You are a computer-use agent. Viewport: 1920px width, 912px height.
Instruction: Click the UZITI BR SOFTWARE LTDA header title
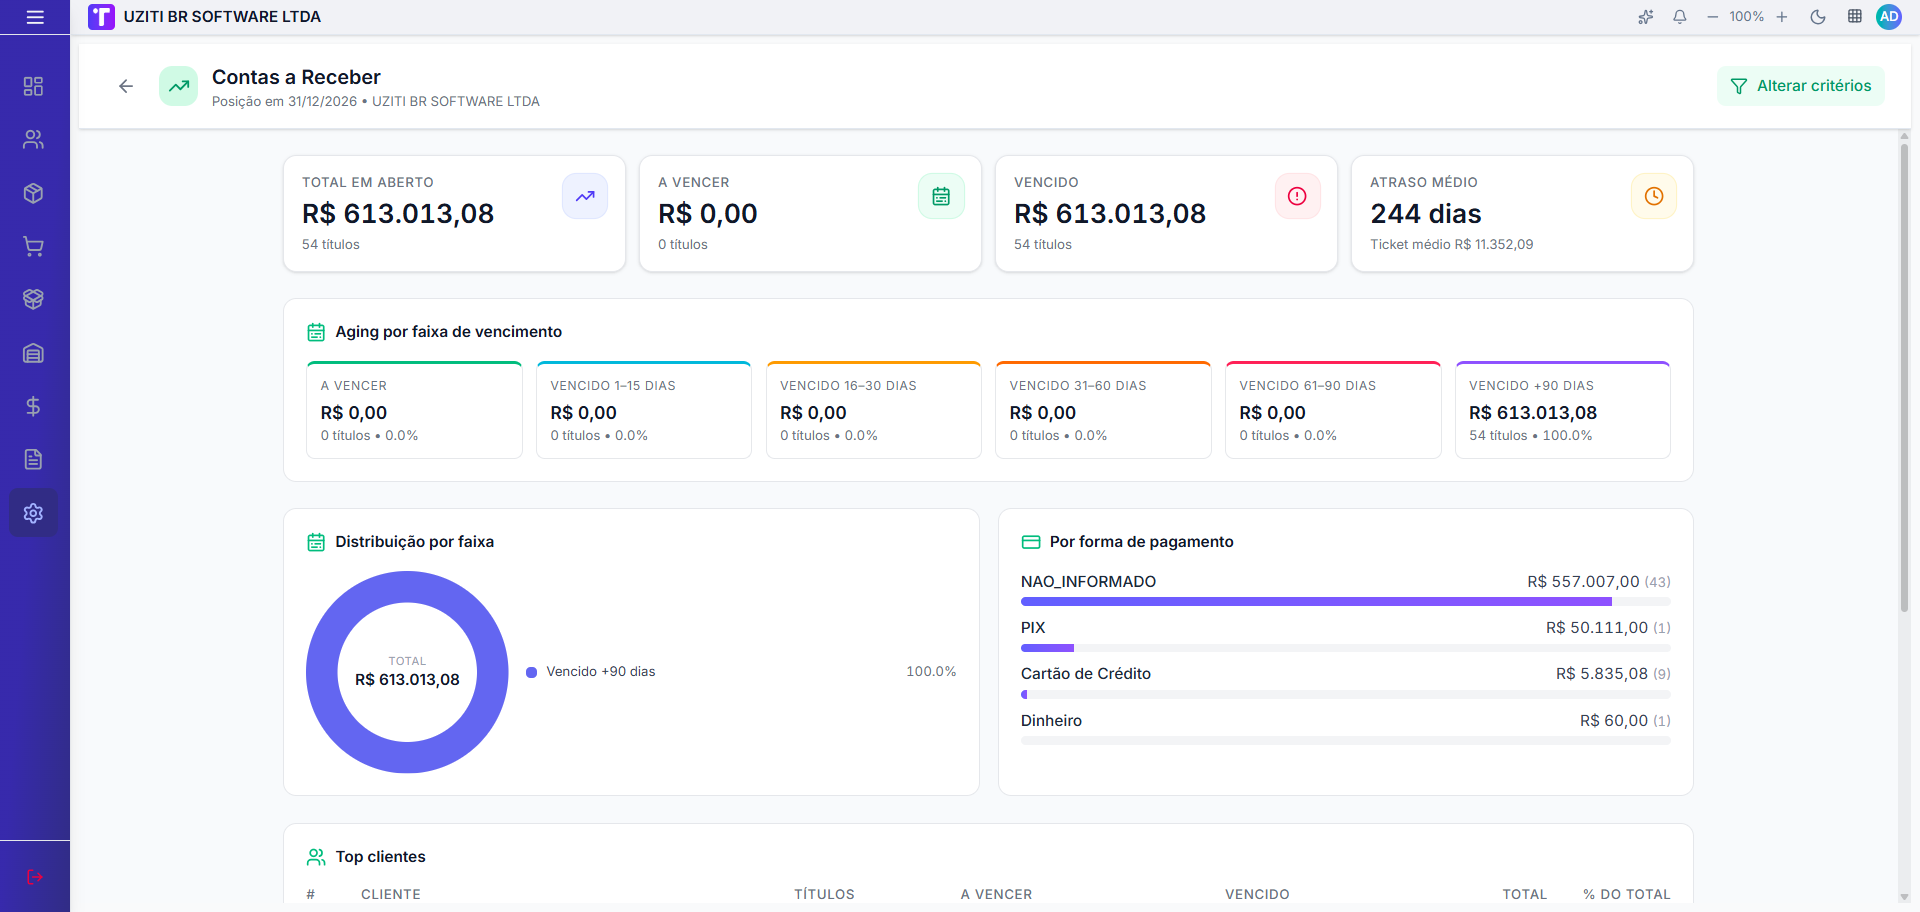point(222,17)
